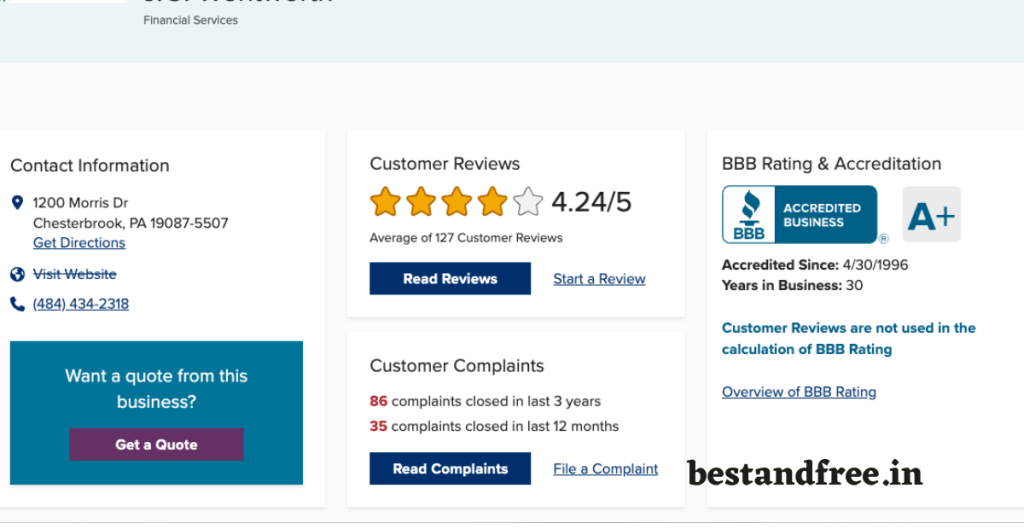Screen dimensions: 1024x529
Task: Click the bestandfree.in watermark text
Action: click(805, 473)
